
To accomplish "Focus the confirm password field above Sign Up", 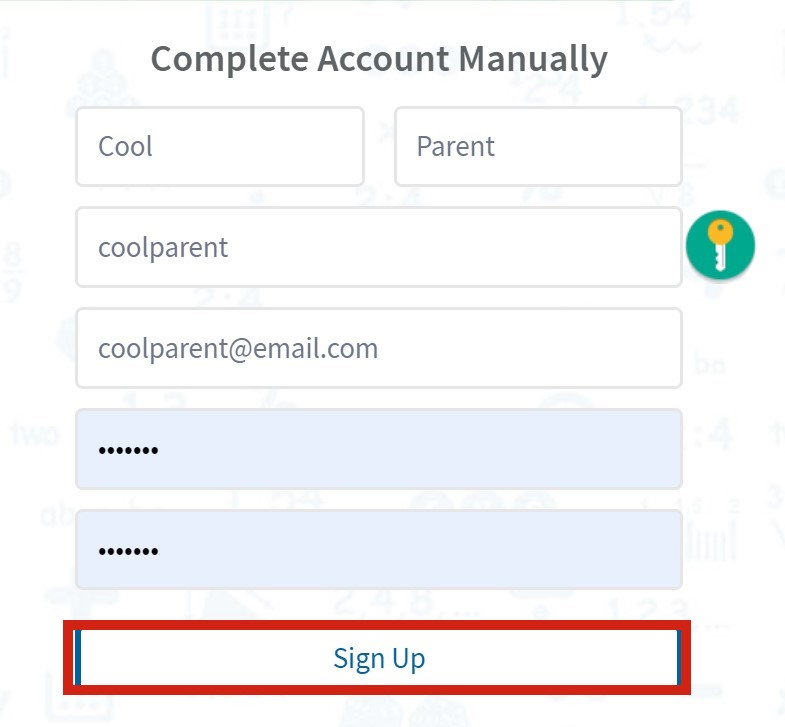I will tap(378, 550).
